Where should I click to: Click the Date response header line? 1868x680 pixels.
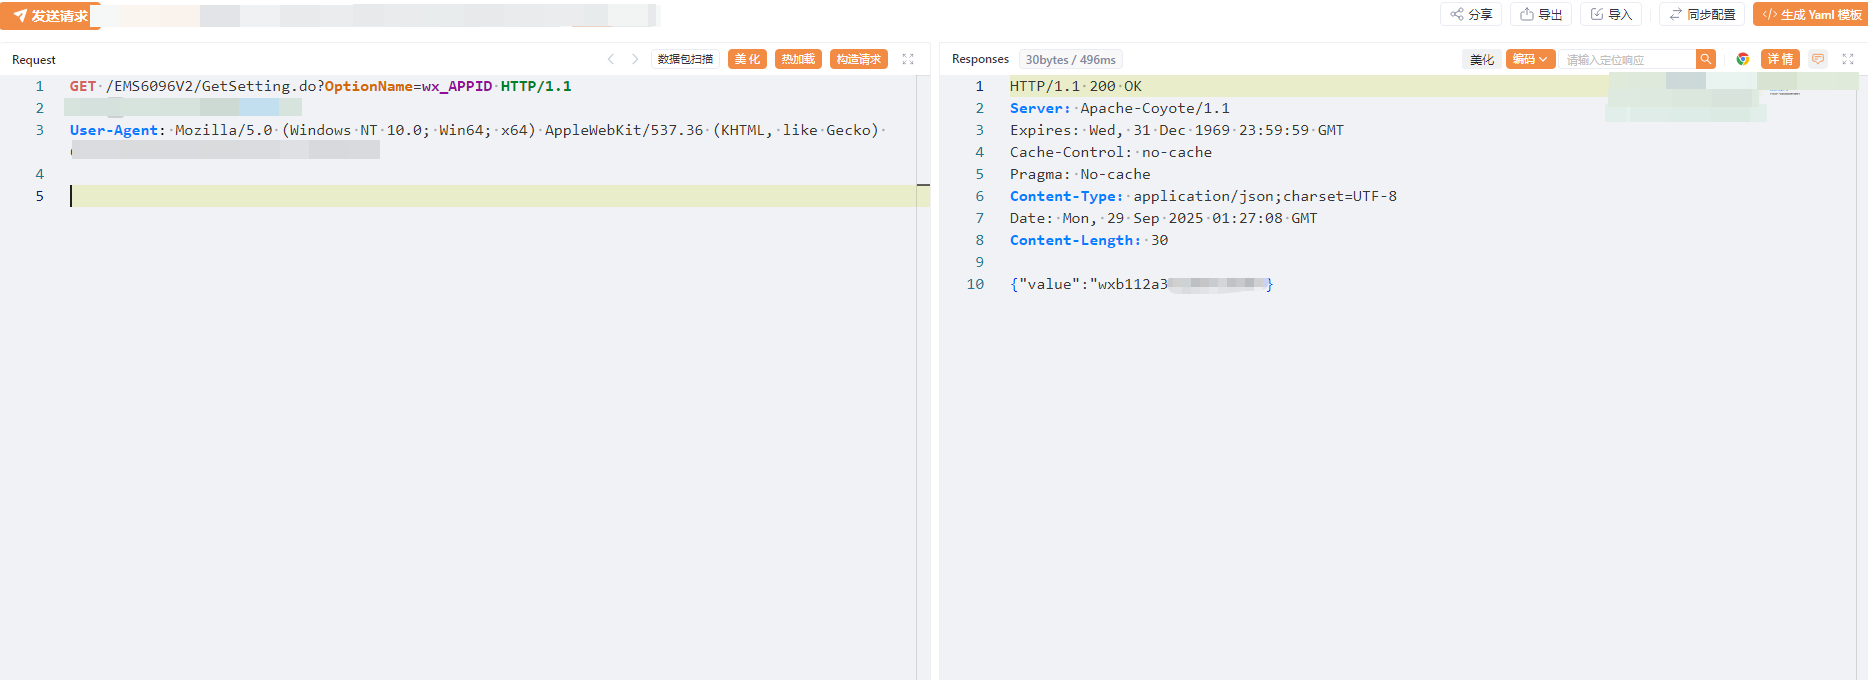click(1164, 218)
